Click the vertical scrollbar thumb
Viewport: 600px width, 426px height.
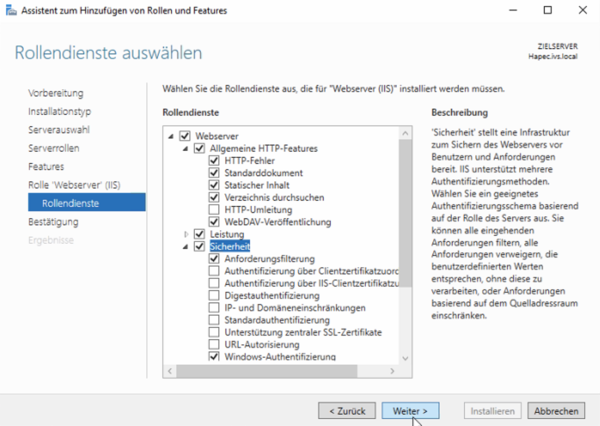[x=405, y=213]
